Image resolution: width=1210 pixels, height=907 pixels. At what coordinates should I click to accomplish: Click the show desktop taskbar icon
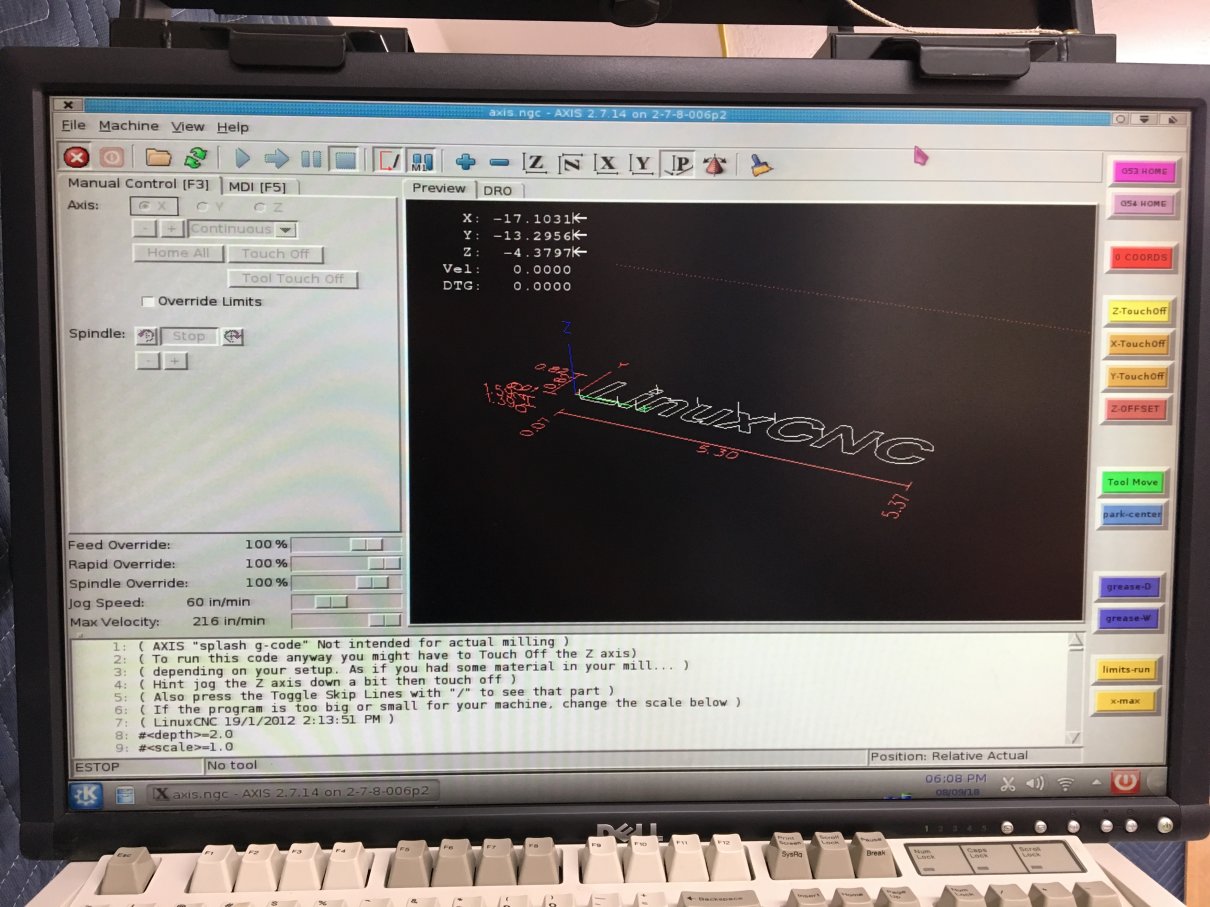(125, 795)
